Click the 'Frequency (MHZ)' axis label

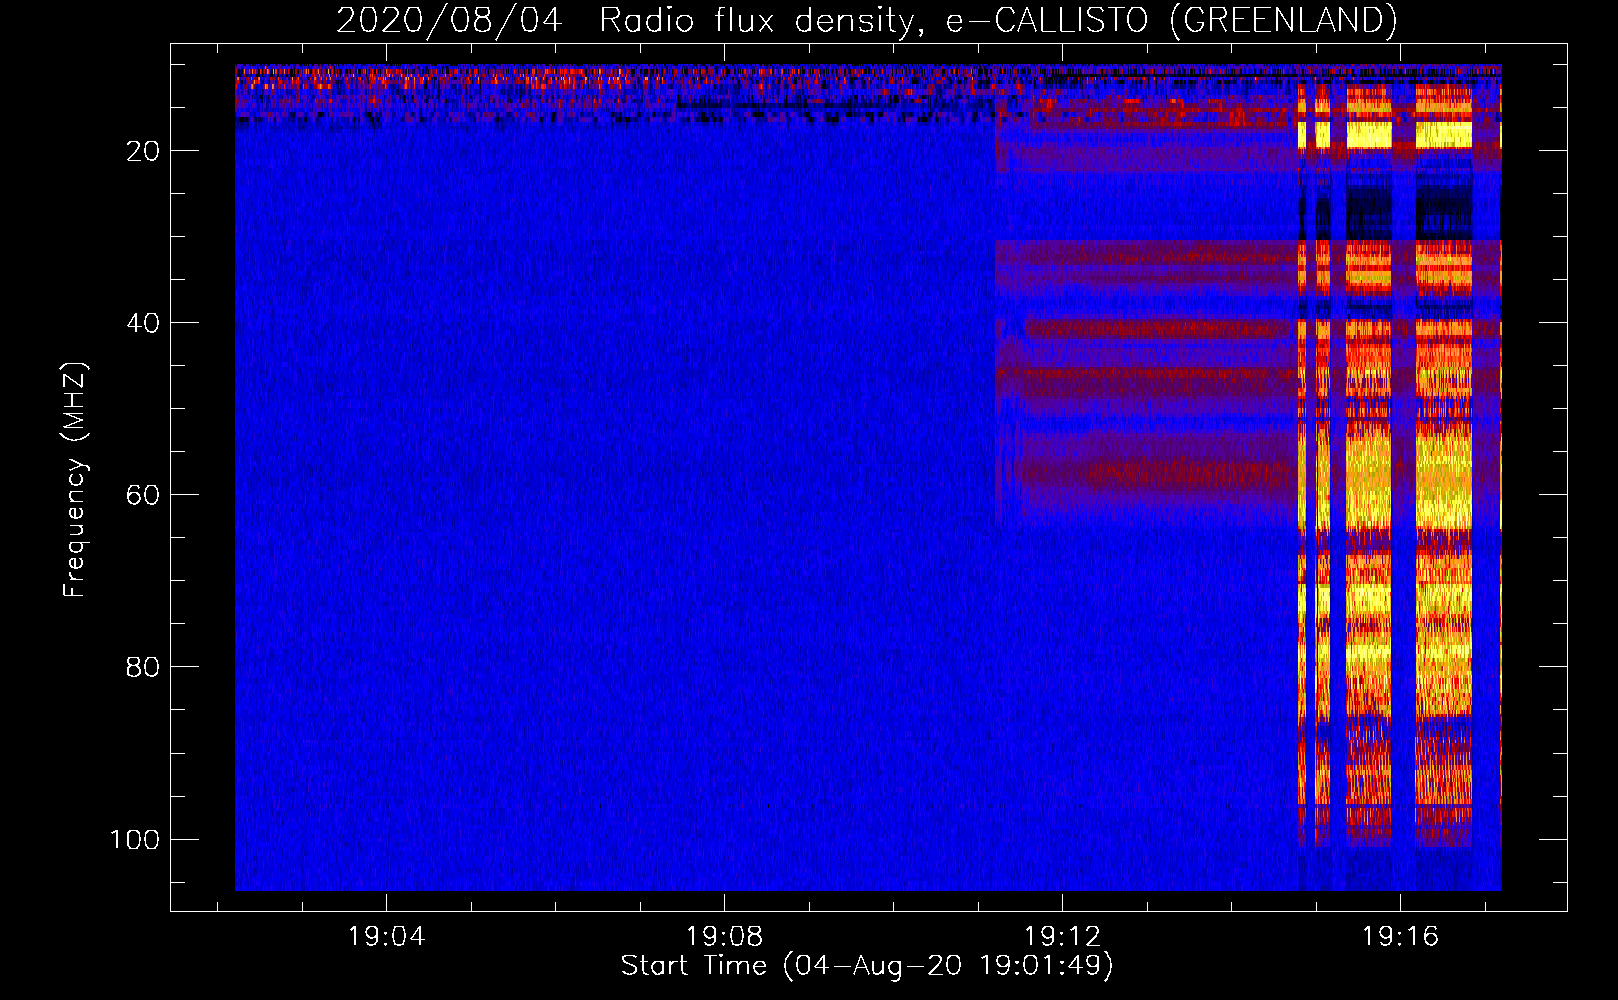(x=75, y=480)
